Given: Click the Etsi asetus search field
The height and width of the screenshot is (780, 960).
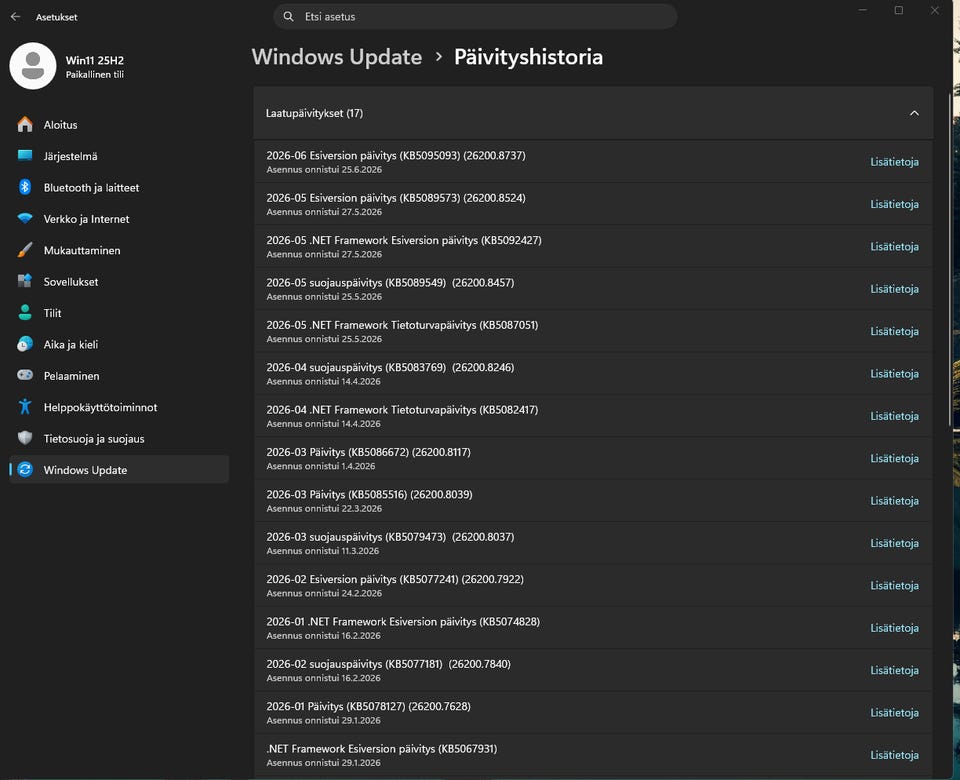Looking at the screenshot, I should point(475,17).
